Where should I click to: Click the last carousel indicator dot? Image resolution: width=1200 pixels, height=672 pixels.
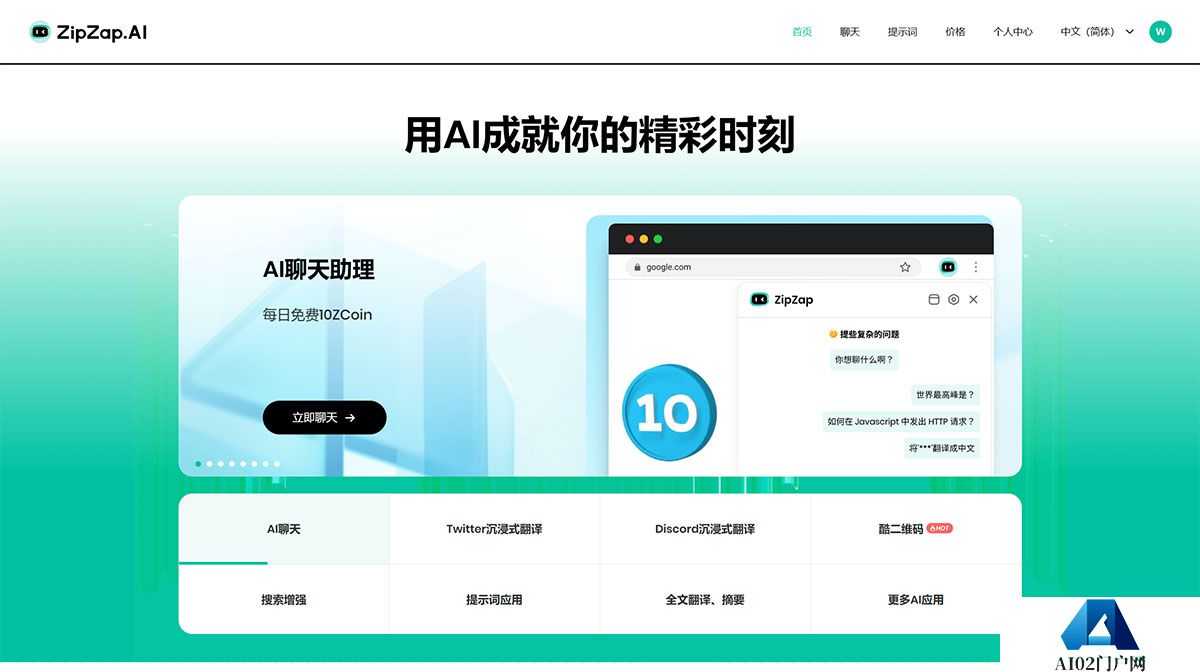[x=277, y=464]
